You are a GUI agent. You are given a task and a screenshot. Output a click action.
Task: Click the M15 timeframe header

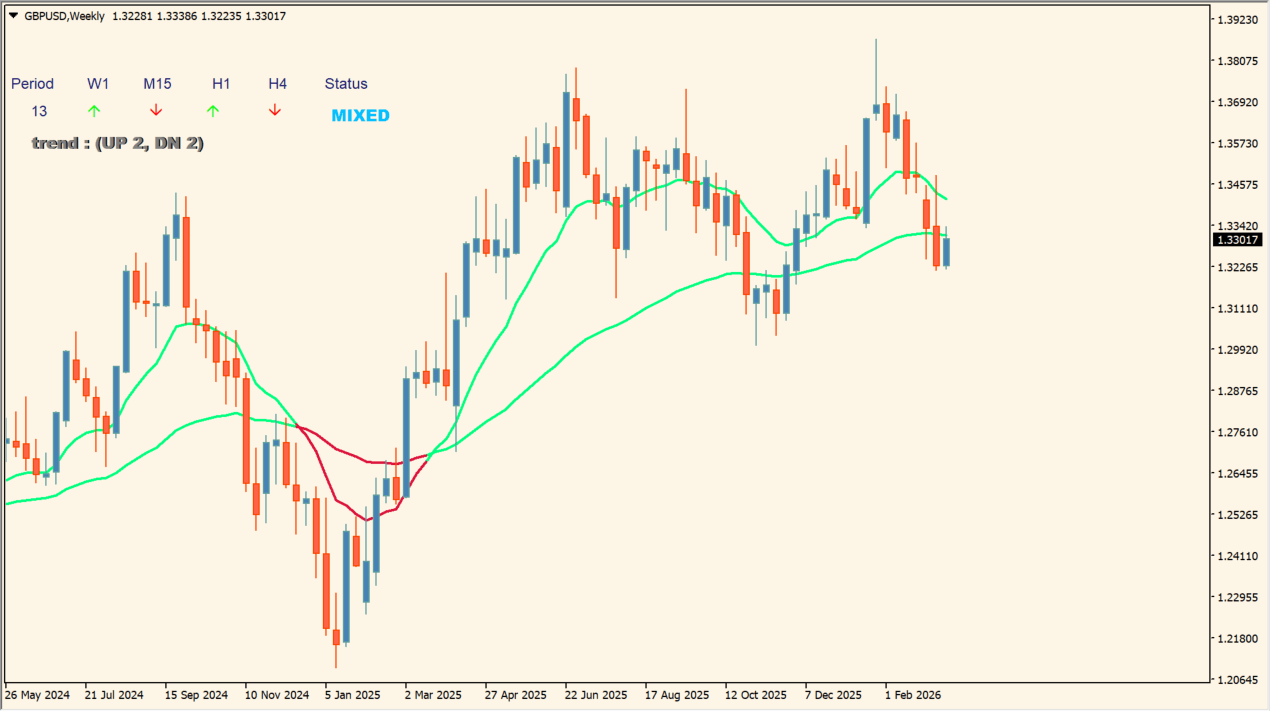point(157,84)
